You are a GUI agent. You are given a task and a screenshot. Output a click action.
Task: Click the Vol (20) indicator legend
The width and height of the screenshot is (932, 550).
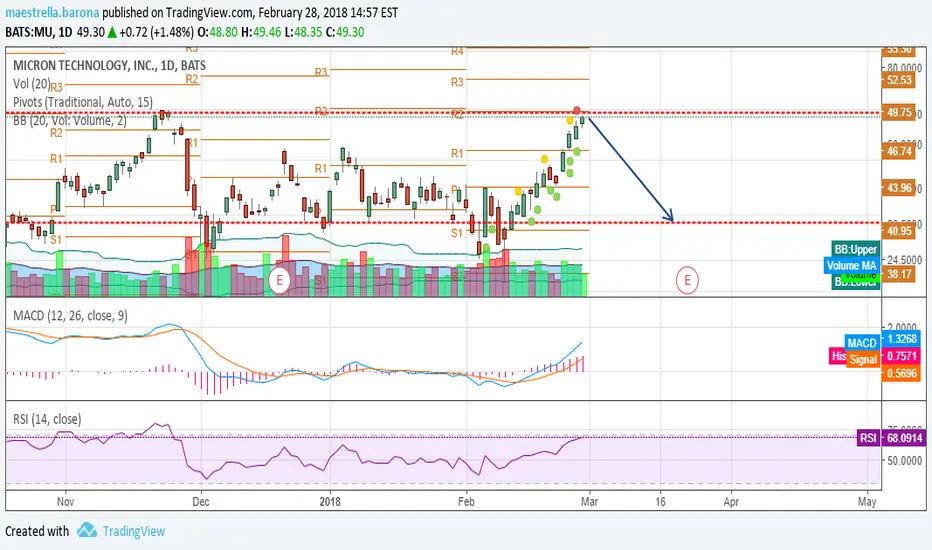[32, 84]
